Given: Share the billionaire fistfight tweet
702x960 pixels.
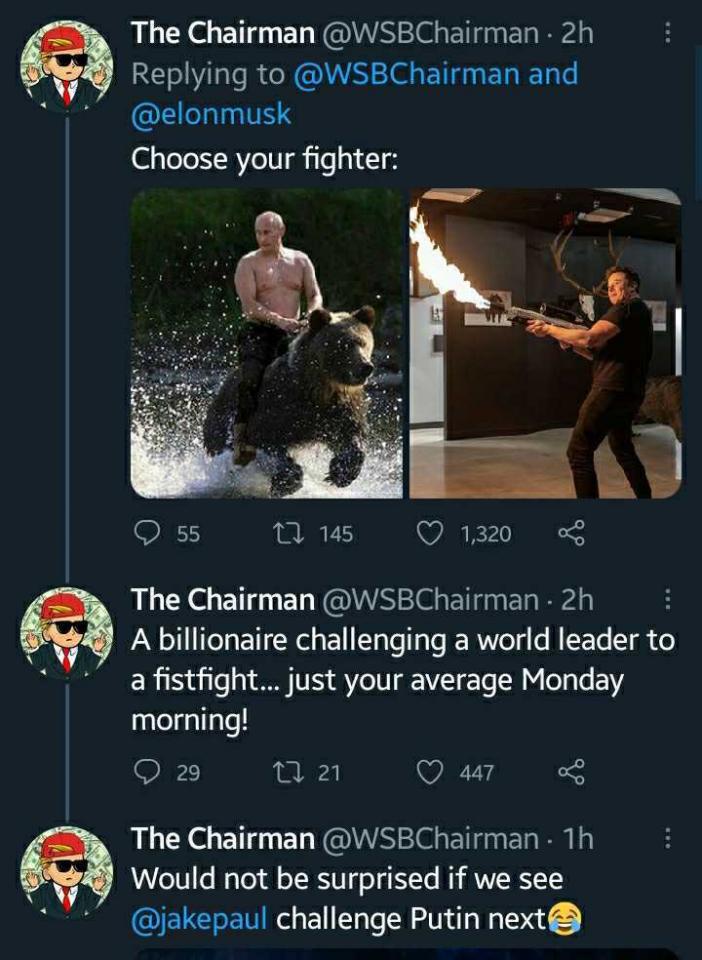Looking at the screenshot, I should click(570, 771).
